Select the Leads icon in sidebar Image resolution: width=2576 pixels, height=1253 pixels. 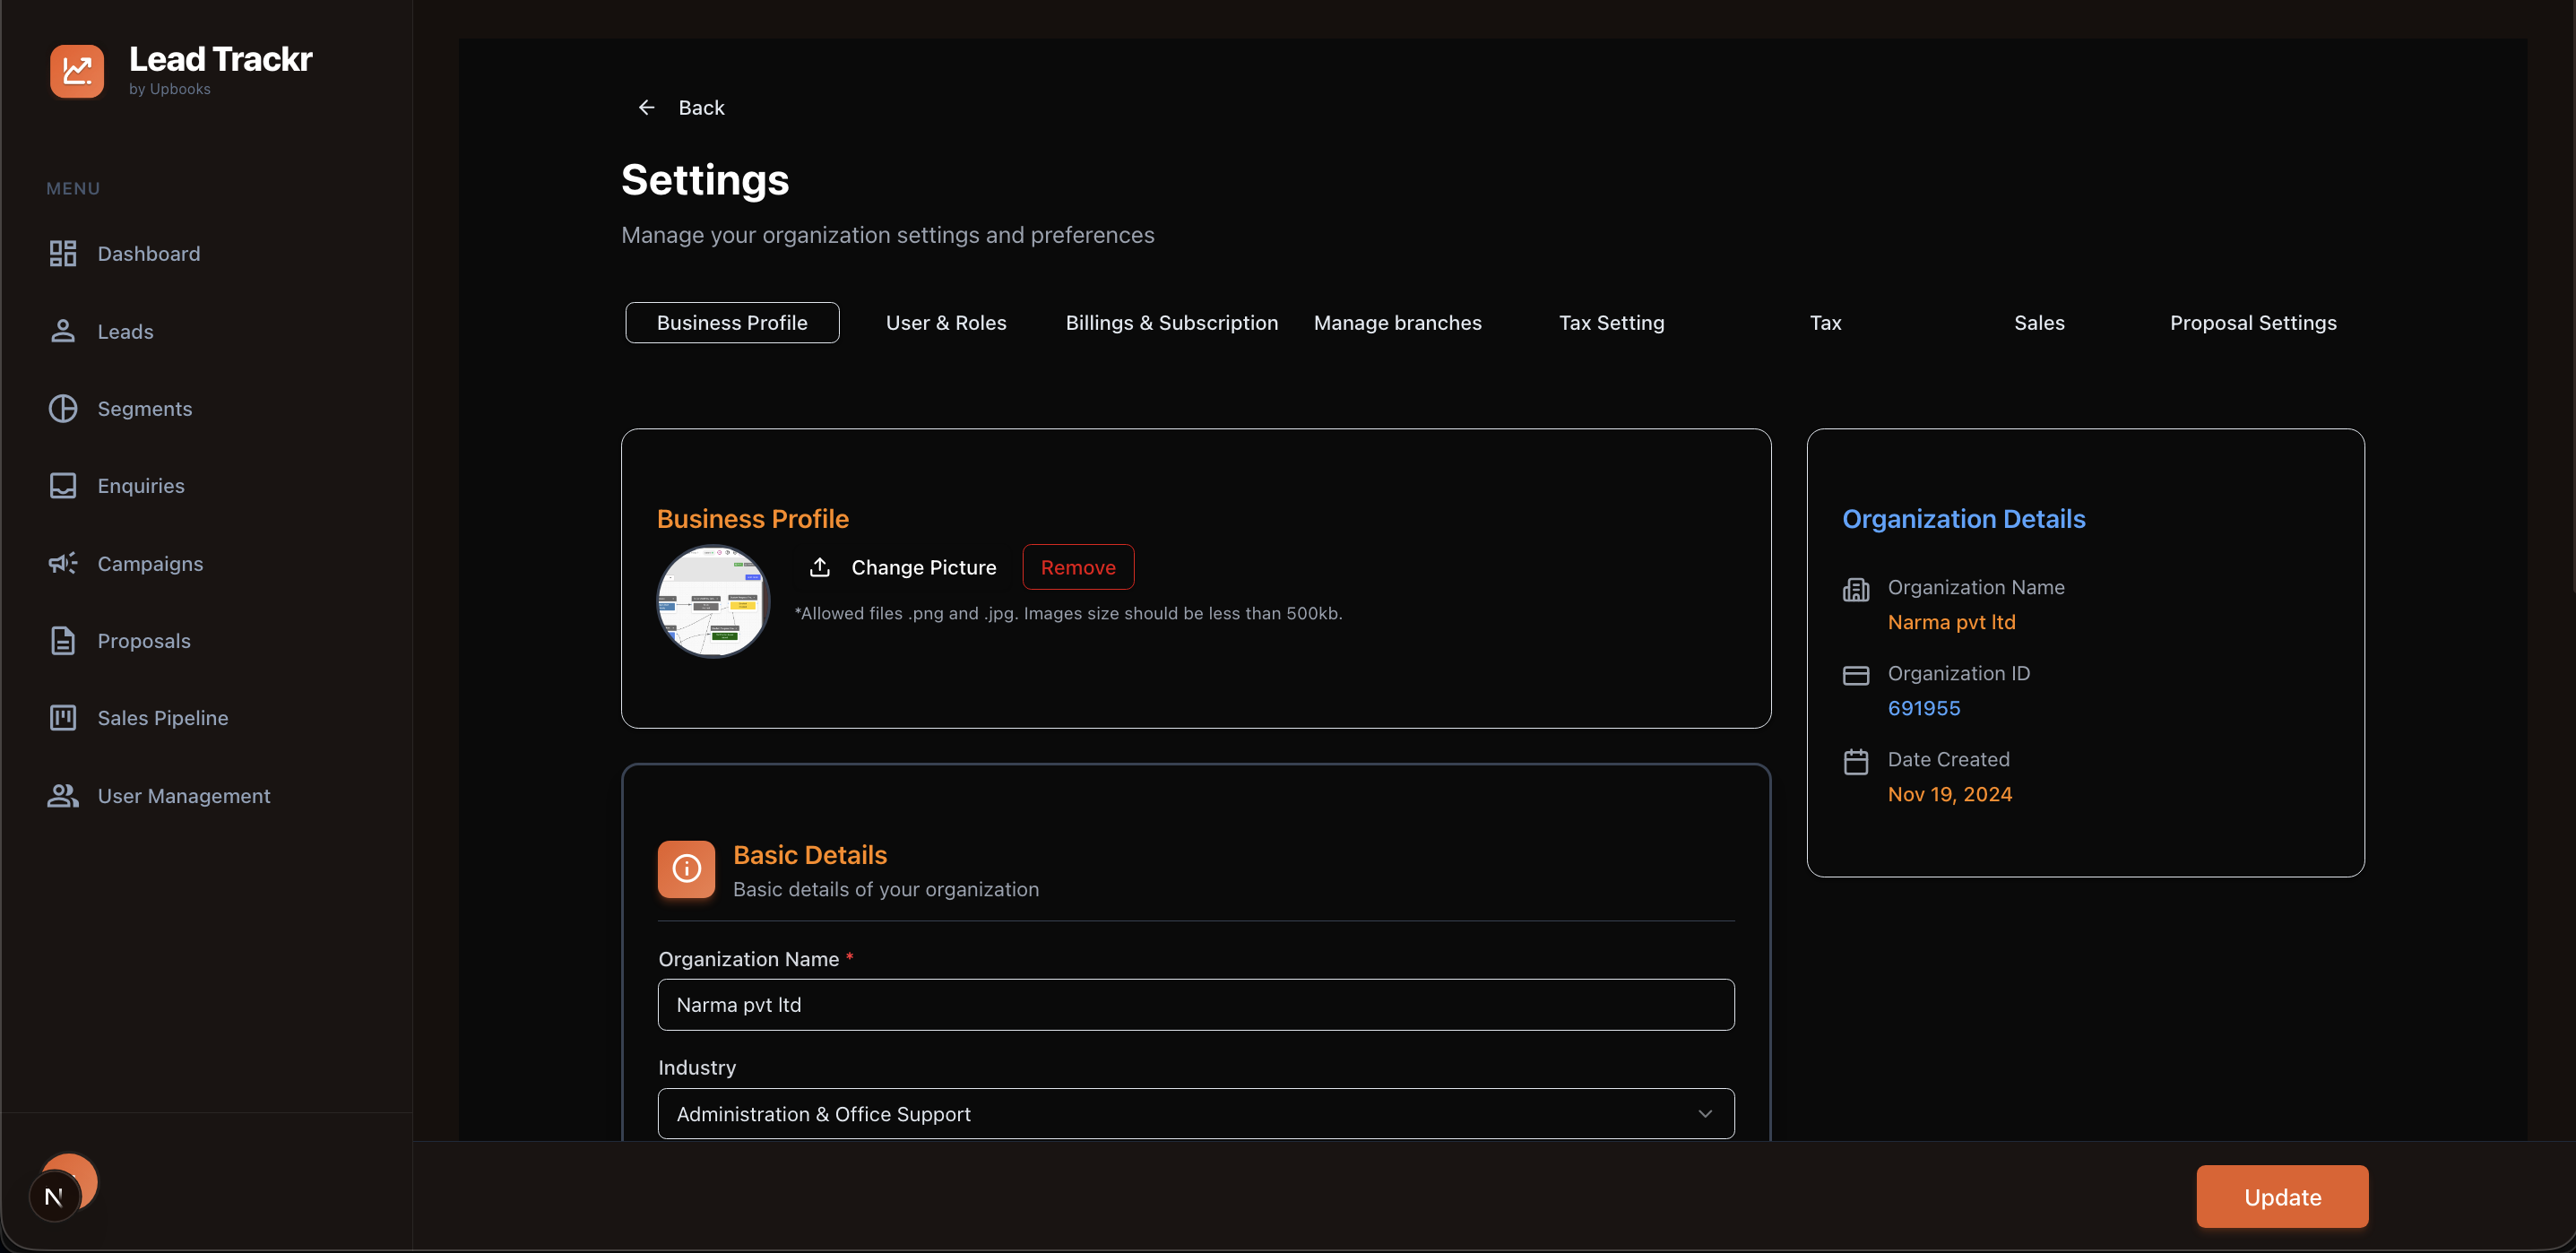click(64, 331)
